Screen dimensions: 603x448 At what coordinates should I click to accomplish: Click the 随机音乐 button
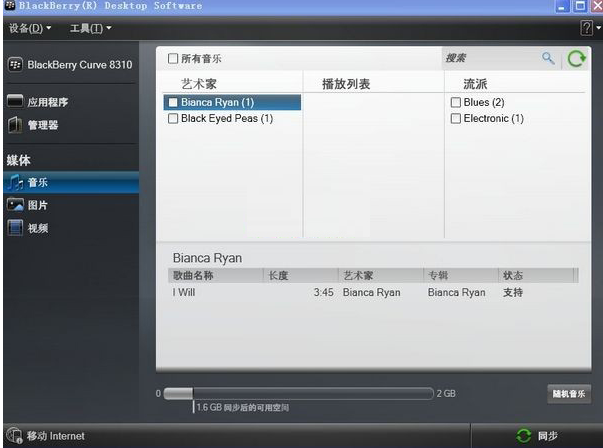[x=569, y=394]
